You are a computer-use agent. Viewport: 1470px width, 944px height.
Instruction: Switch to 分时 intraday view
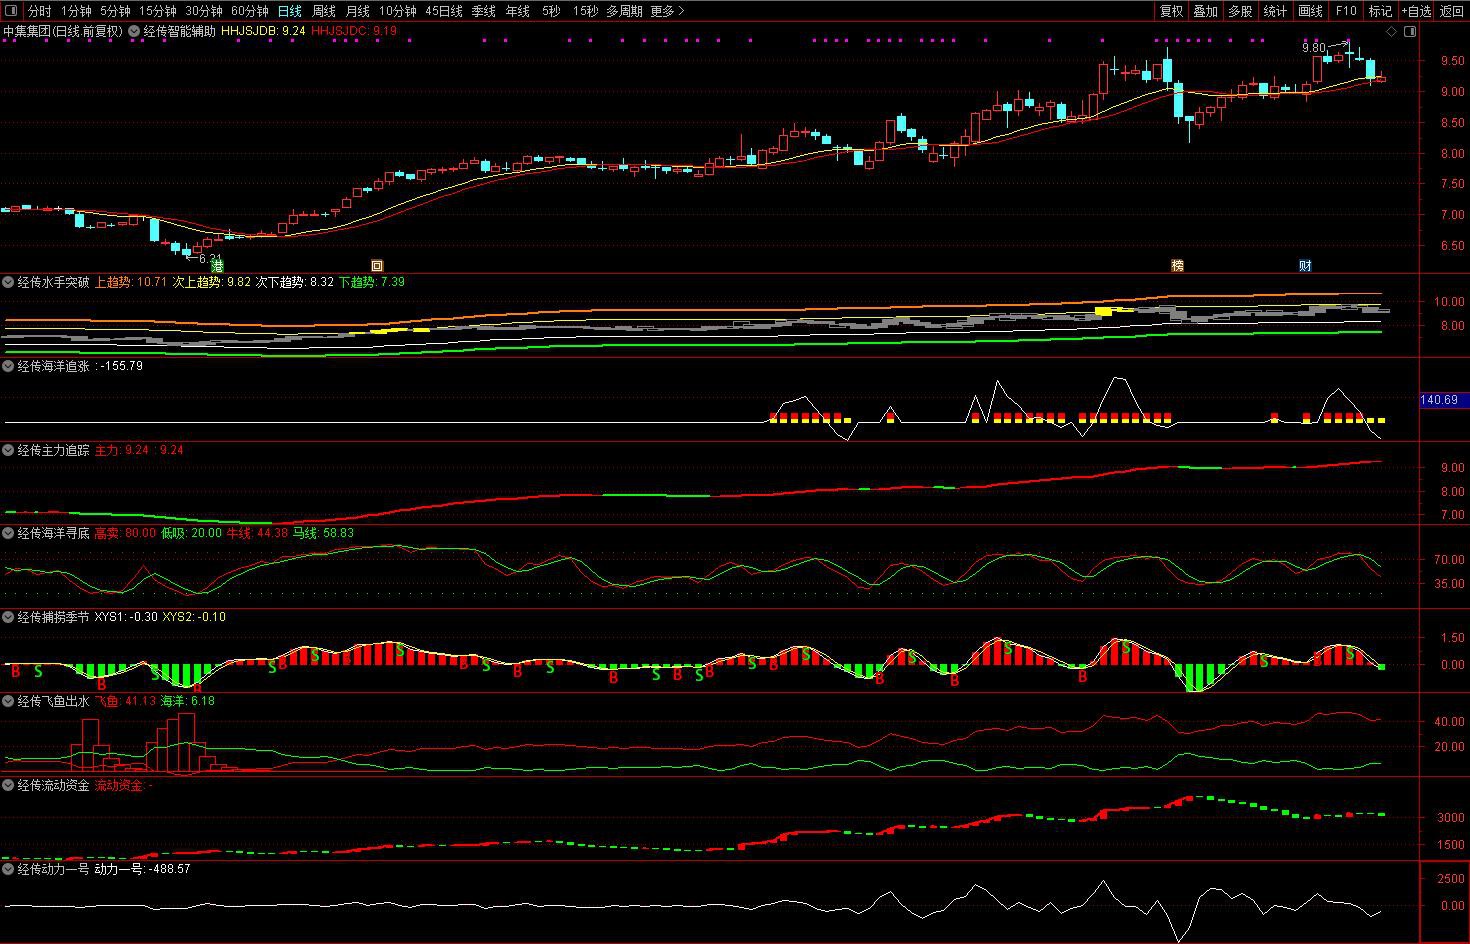tap(39, 11)
